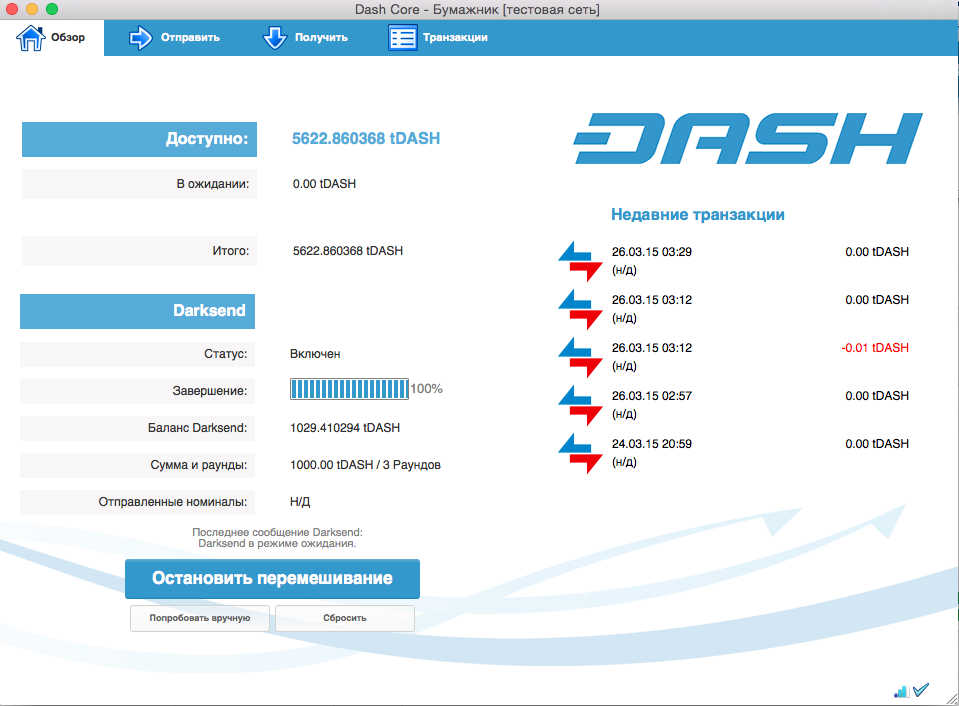959x706 pixels.
Task: Click the Доступно header label
Action: coord(139,139)
